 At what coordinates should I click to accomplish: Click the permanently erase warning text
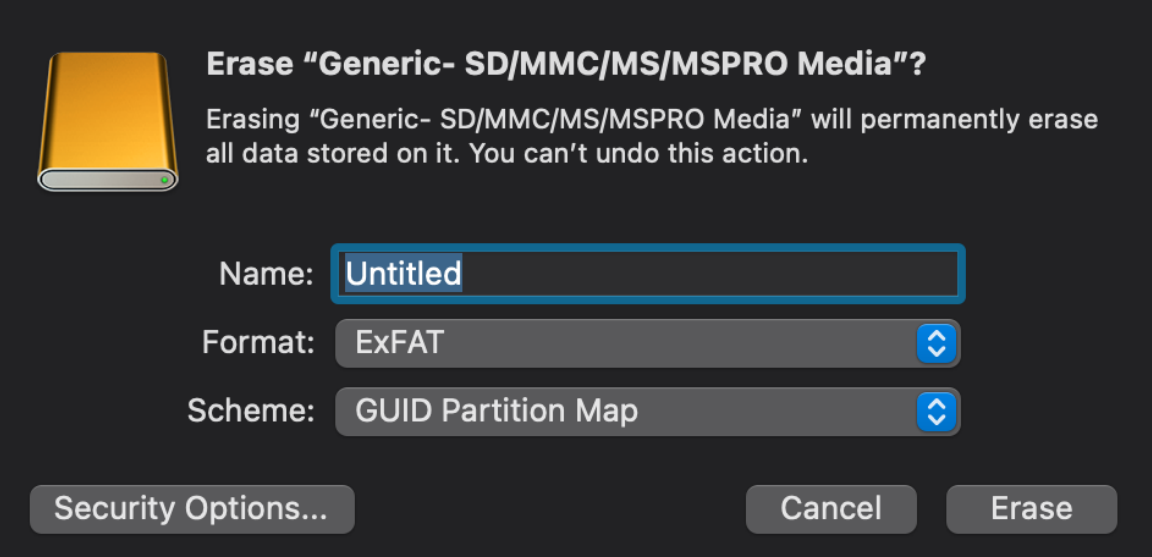(x=652, y=137)
